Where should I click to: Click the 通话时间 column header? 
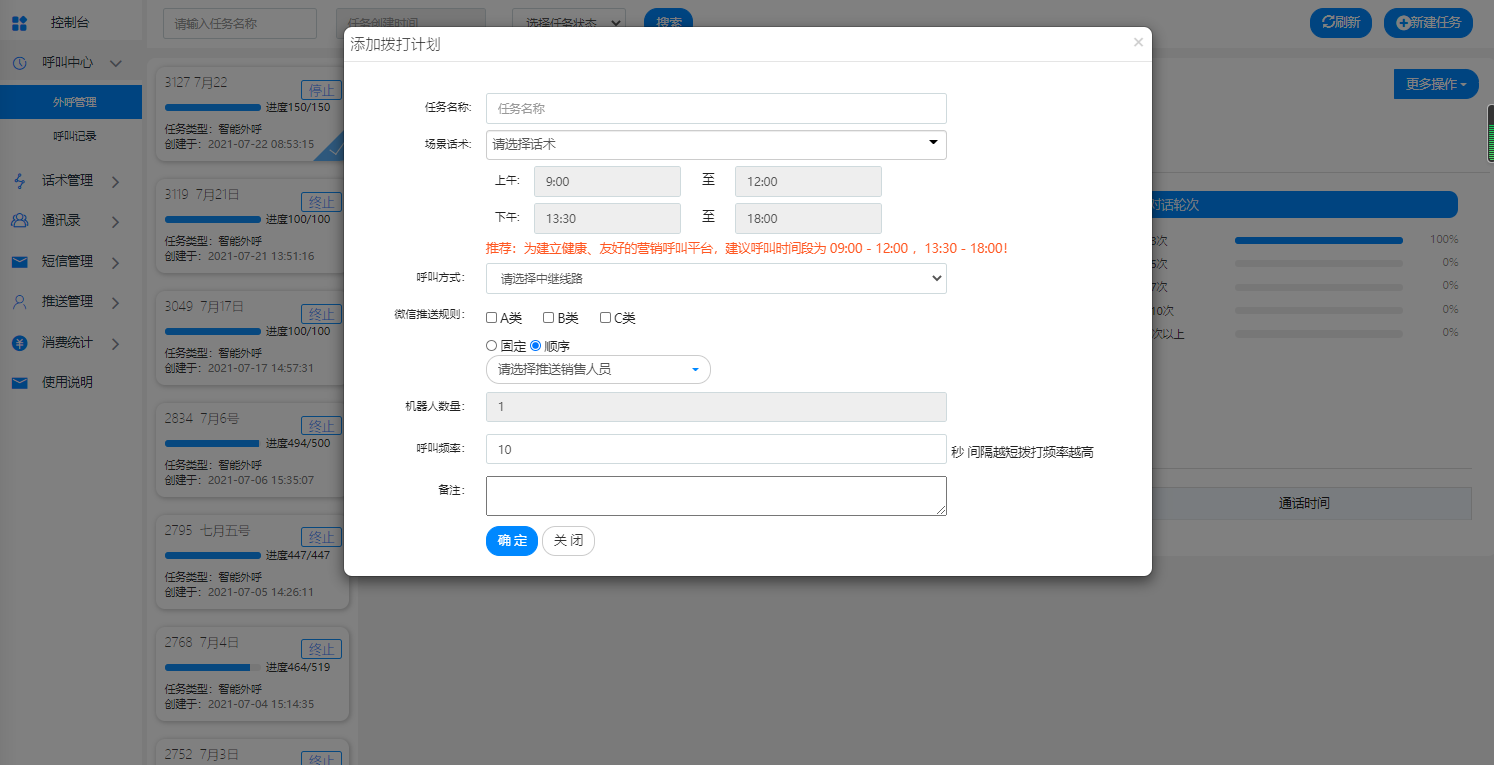click(x=1304, y=503)
